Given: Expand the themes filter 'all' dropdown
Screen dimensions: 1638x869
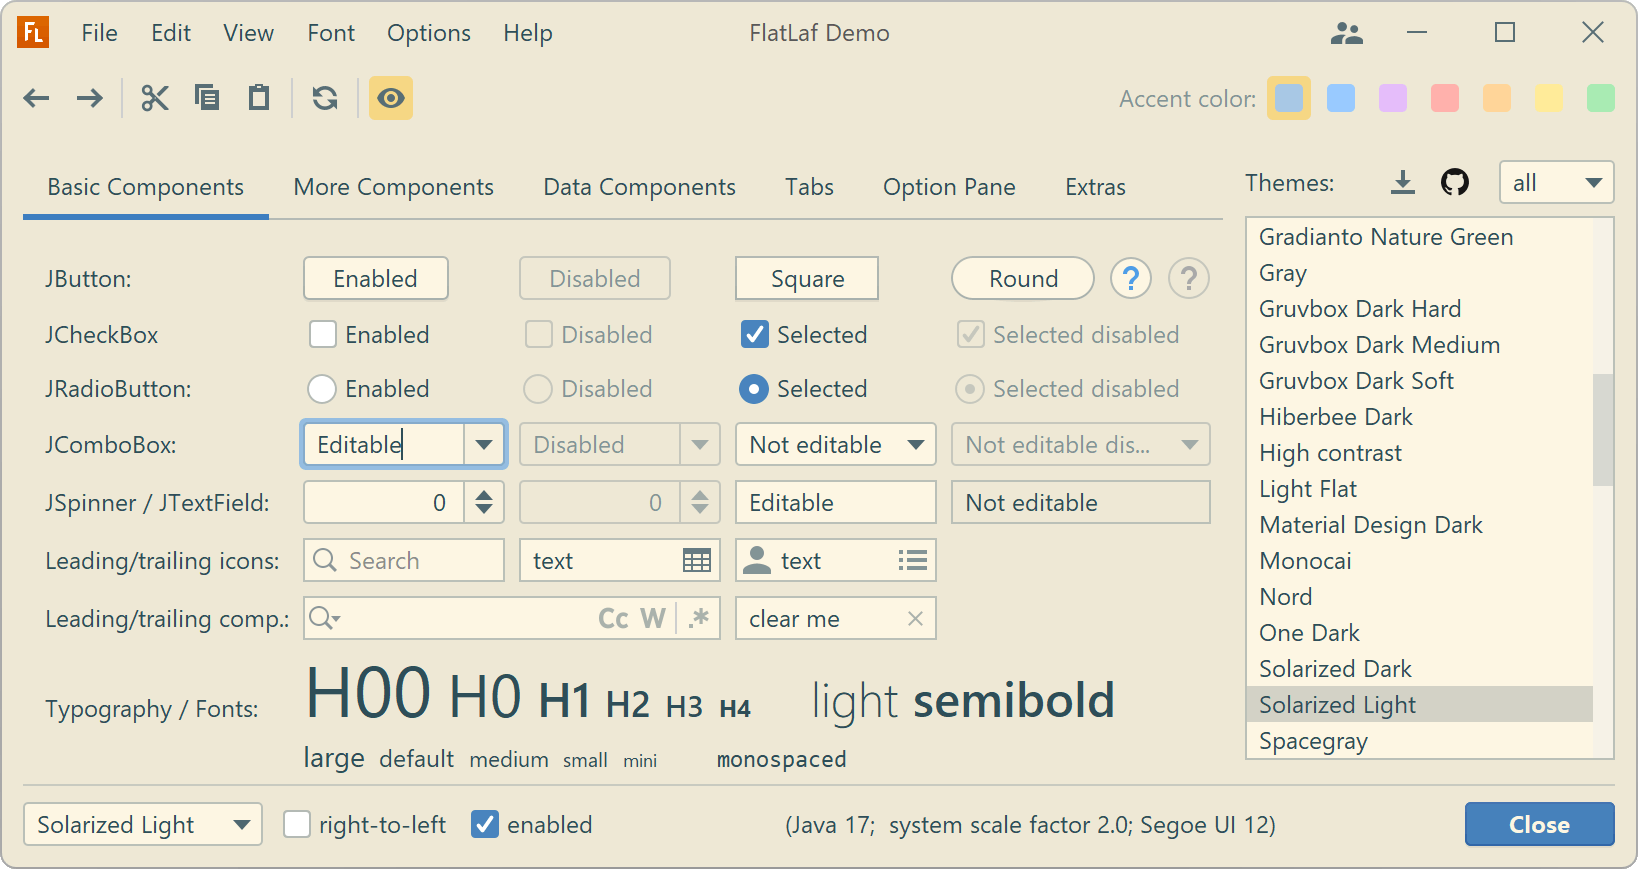Looking at the screenshot, I should tap(1556, 183).
